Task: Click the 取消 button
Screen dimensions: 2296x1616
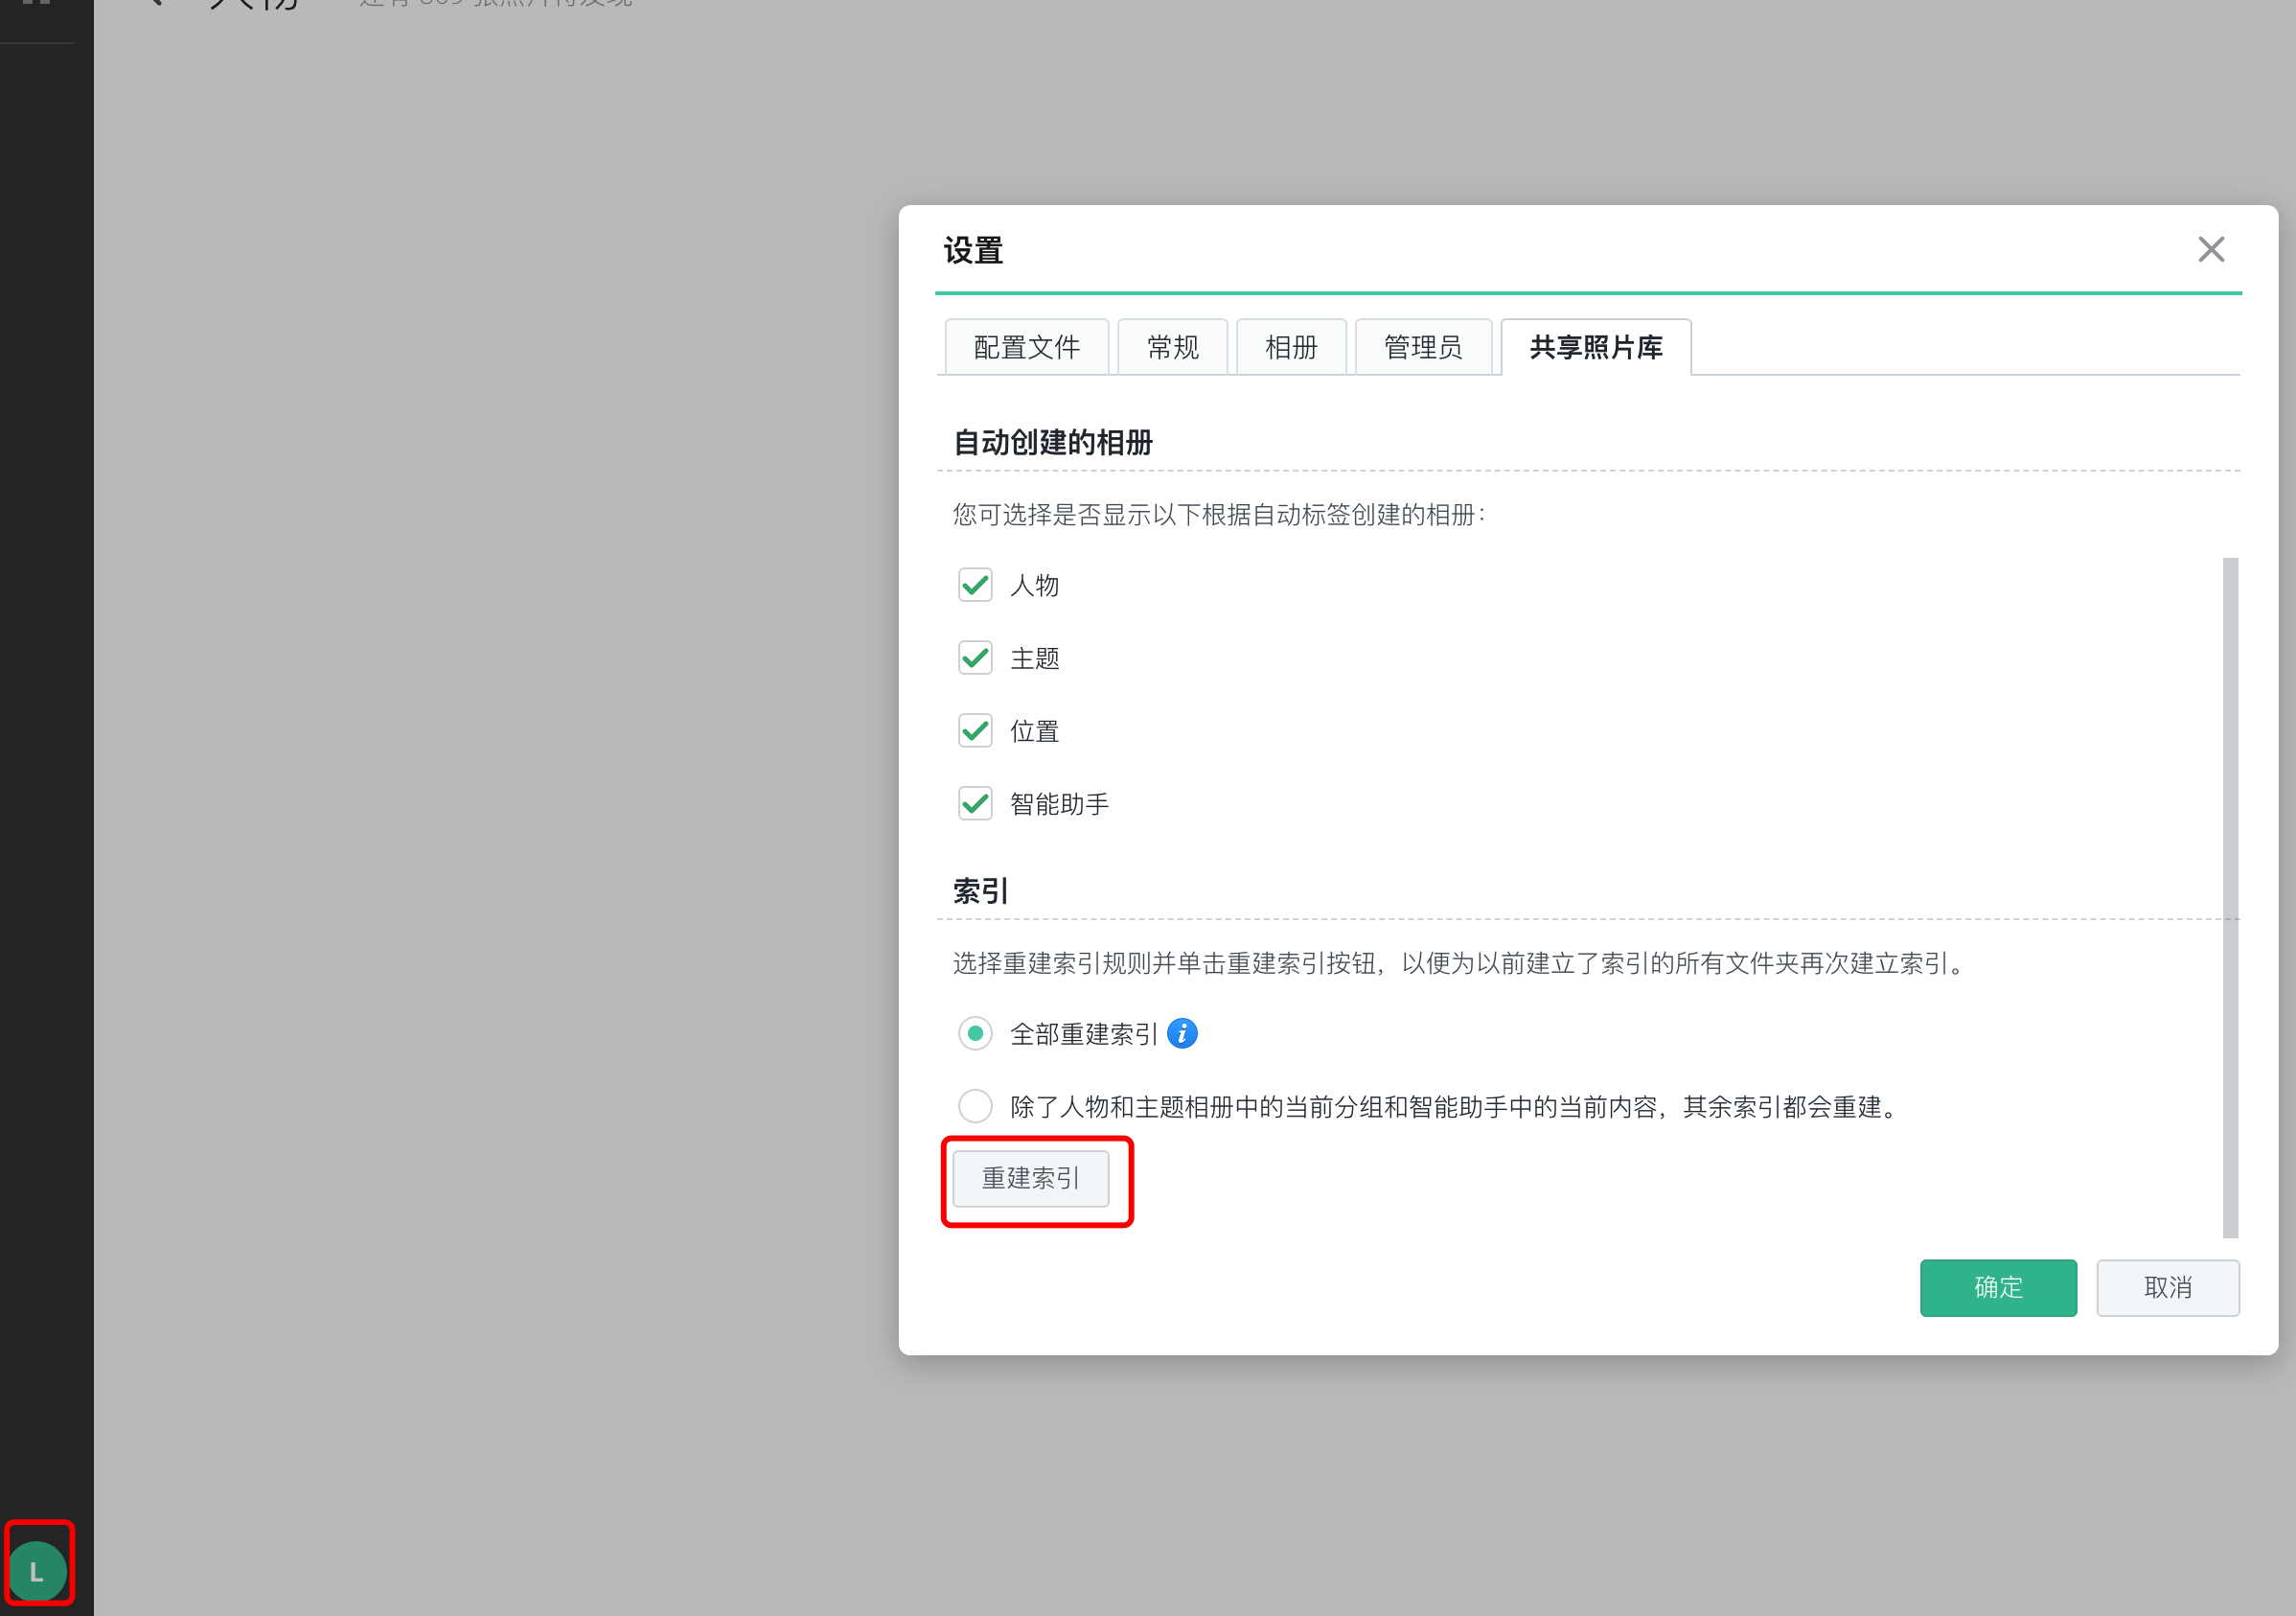Action: click(2167, 1287)
